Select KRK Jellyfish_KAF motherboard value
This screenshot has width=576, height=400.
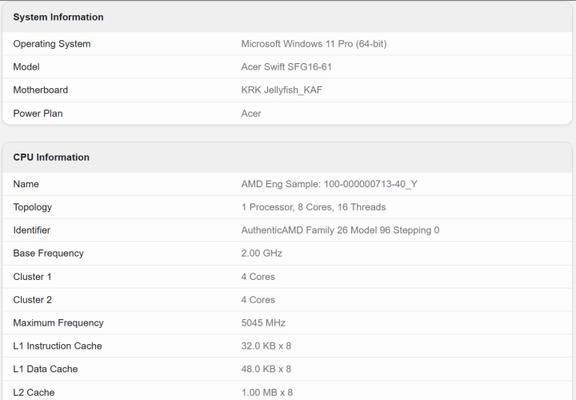[282, 90]
